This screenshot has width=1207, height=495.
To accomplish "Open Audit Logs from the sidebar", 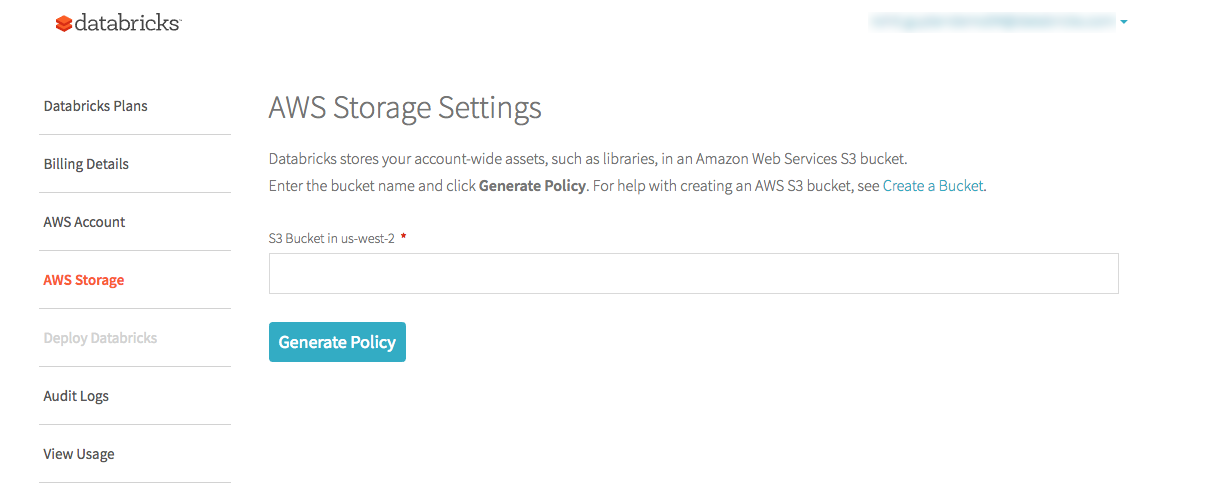I will [76, 396].
